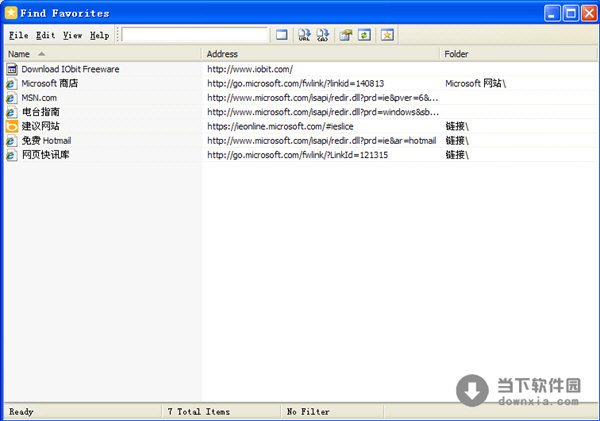600x421 pixels.
Task: Click the address ending LinkId=121315
Action: click(x=297, y=155)
